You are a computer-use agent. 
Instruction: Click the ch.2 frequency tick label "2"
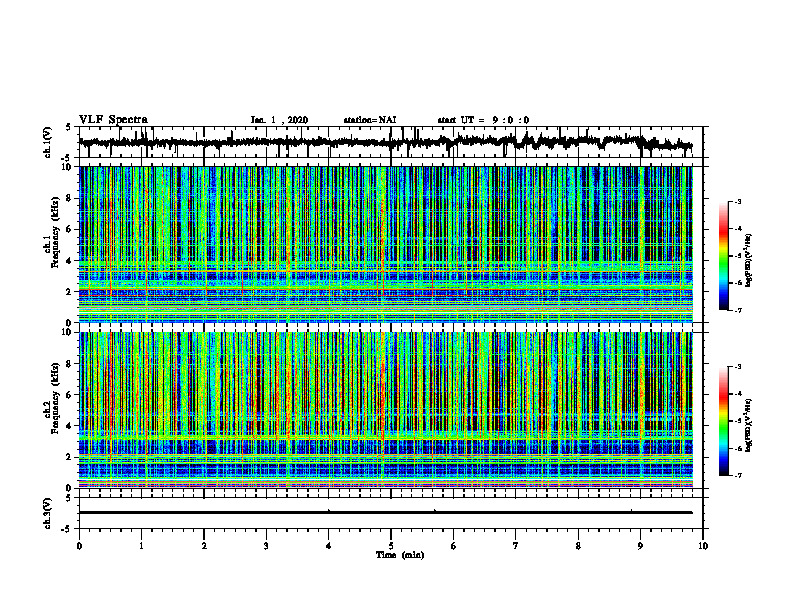tap(70, 457)
